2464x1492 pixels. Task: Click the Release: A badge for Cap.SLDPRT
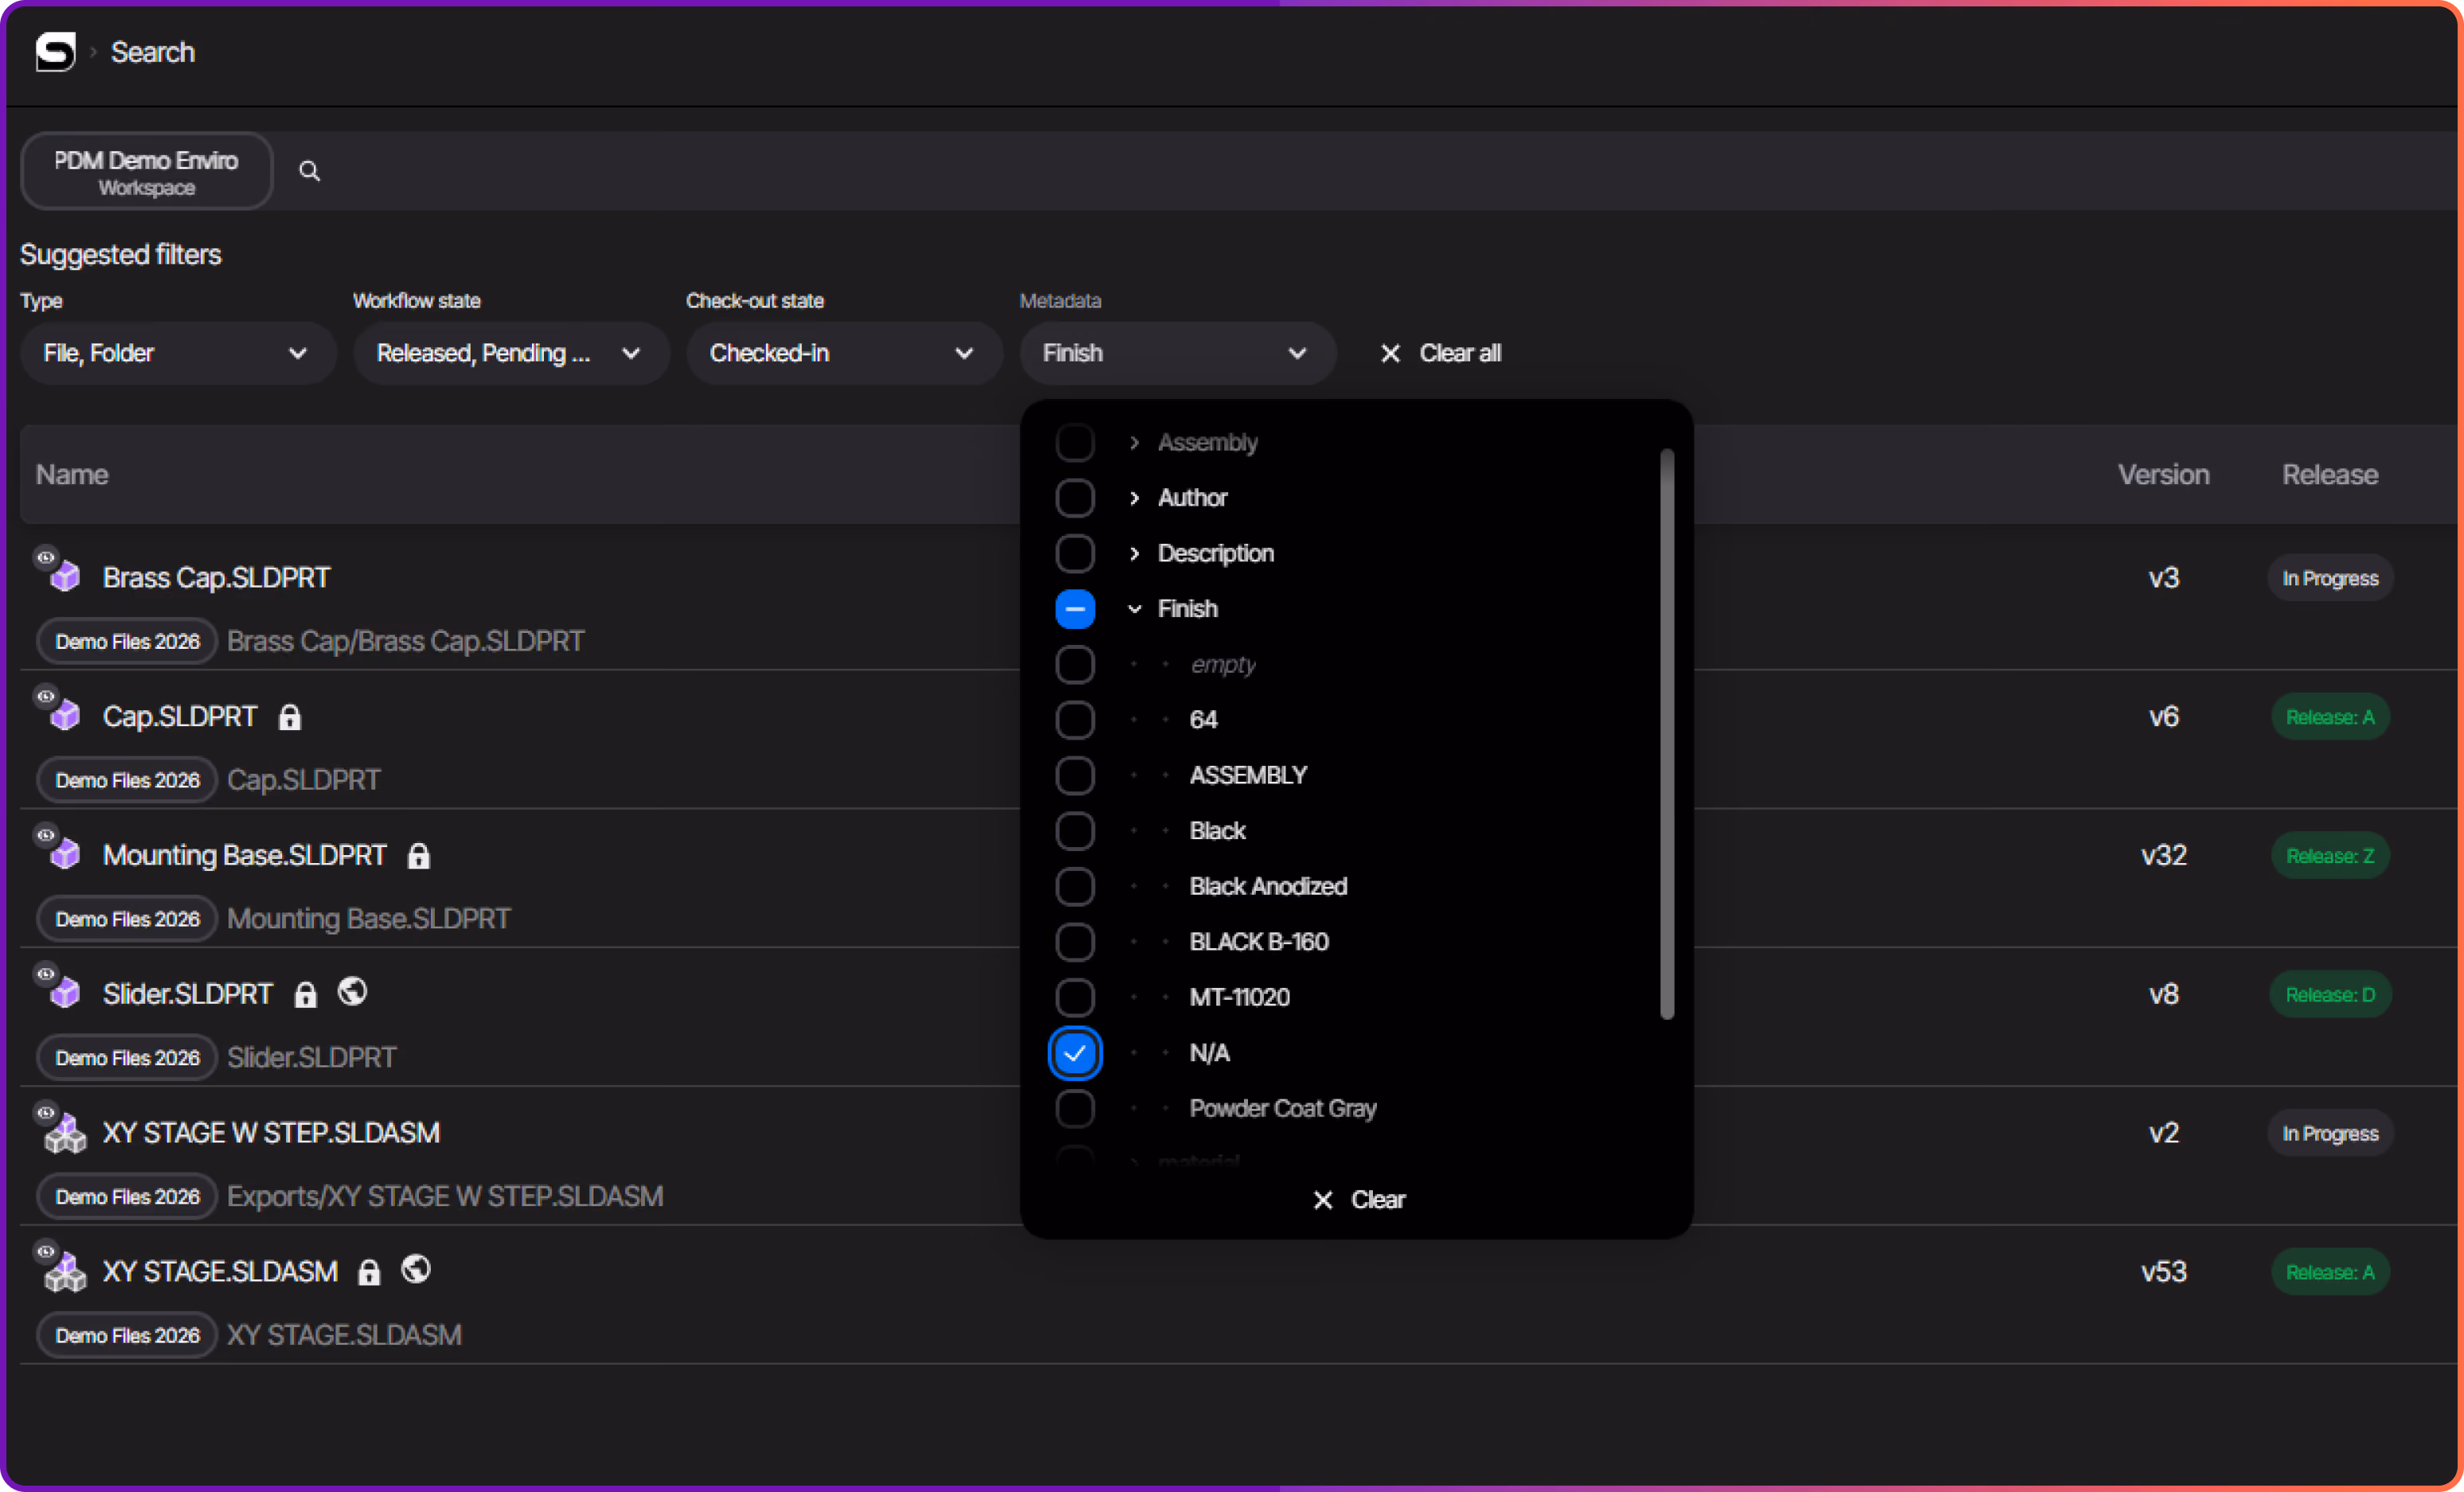2330,717
